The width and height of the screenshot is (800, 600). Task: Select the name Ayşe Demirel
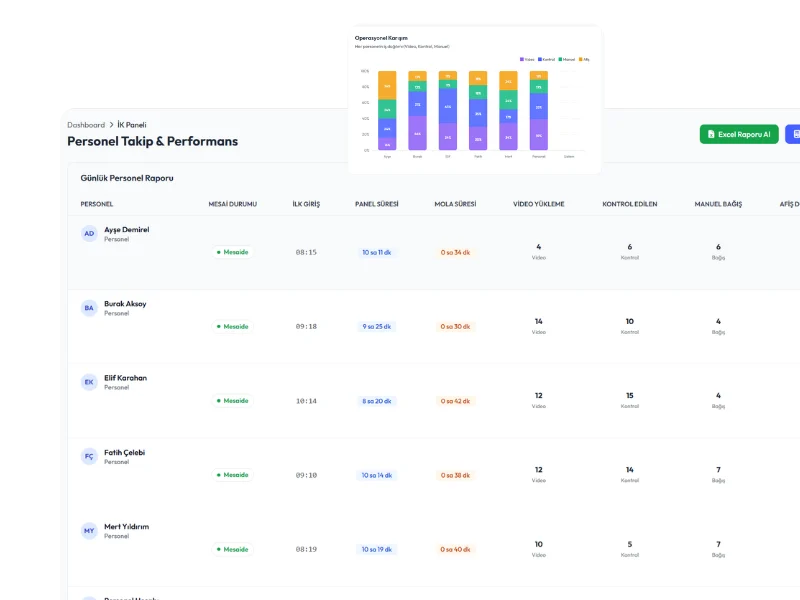tap(127, 230)
